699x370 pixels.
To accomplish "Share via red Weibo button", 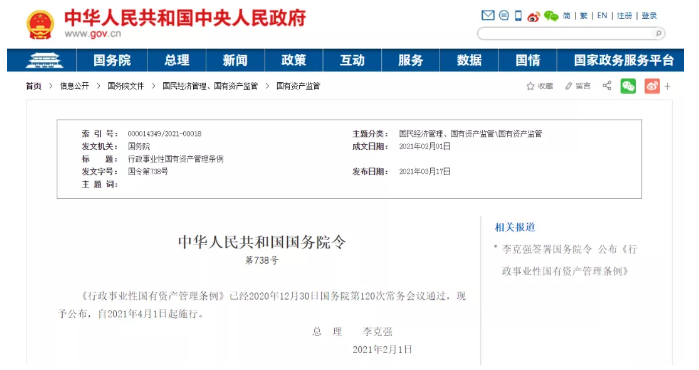I will 652,86.
